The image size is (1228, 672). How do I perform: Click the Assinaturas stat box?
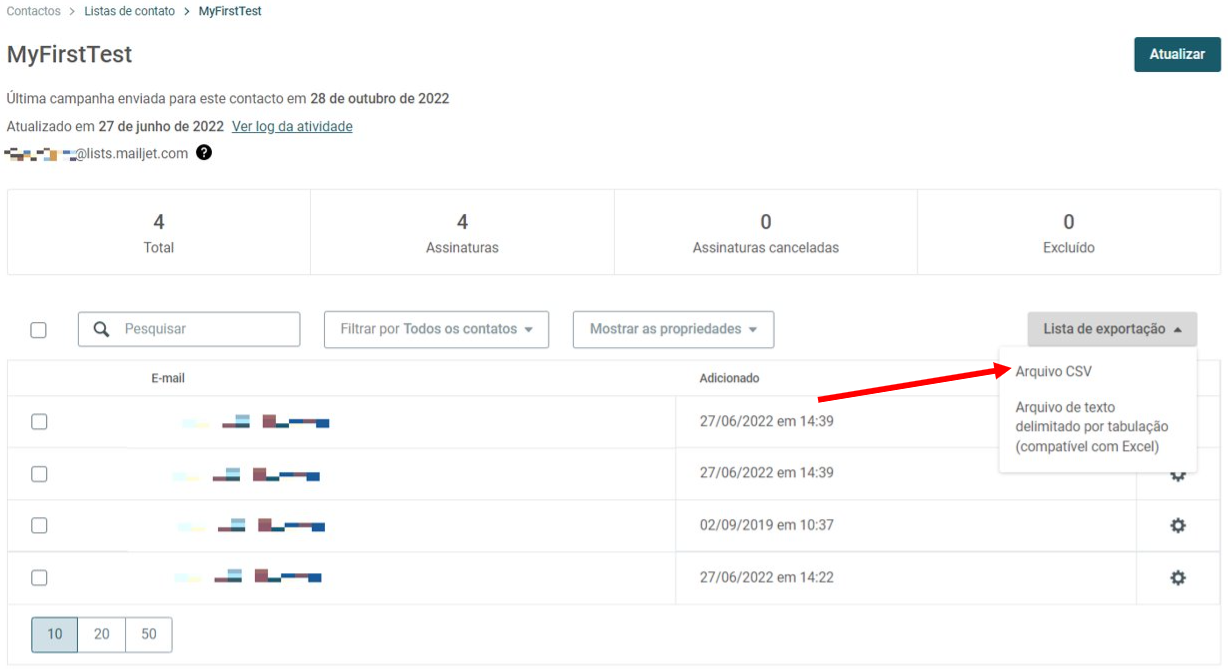click(x=462, y=232)
